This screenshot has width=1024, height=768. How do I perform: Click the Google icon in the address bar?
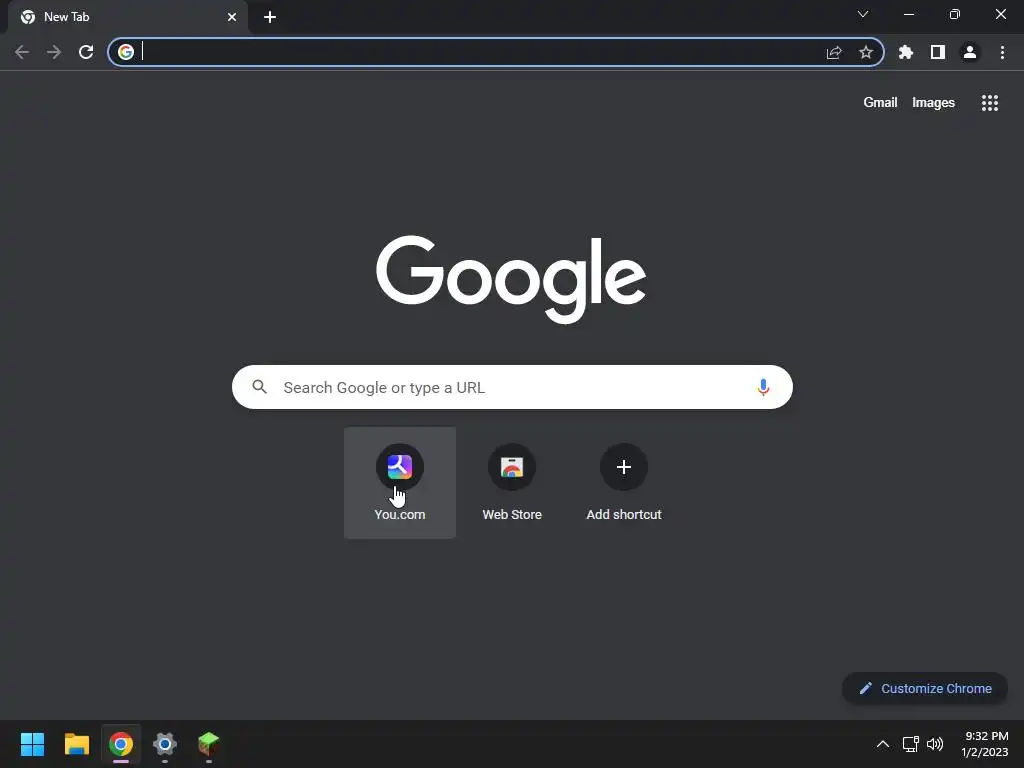click(126, 52)
